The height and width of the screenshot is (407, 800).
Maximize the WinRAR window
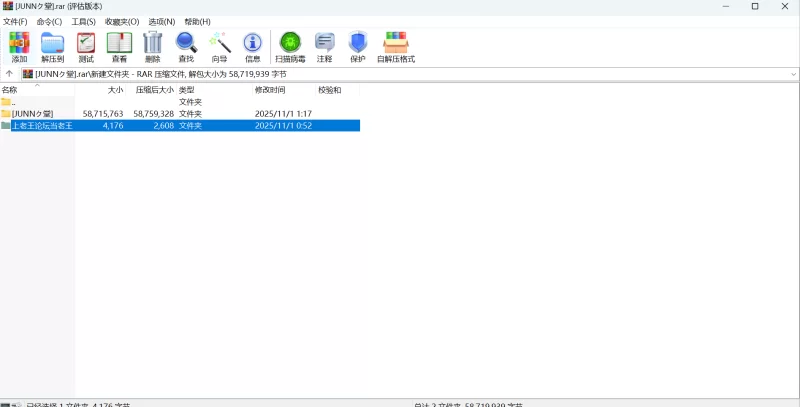pos(755,6)
